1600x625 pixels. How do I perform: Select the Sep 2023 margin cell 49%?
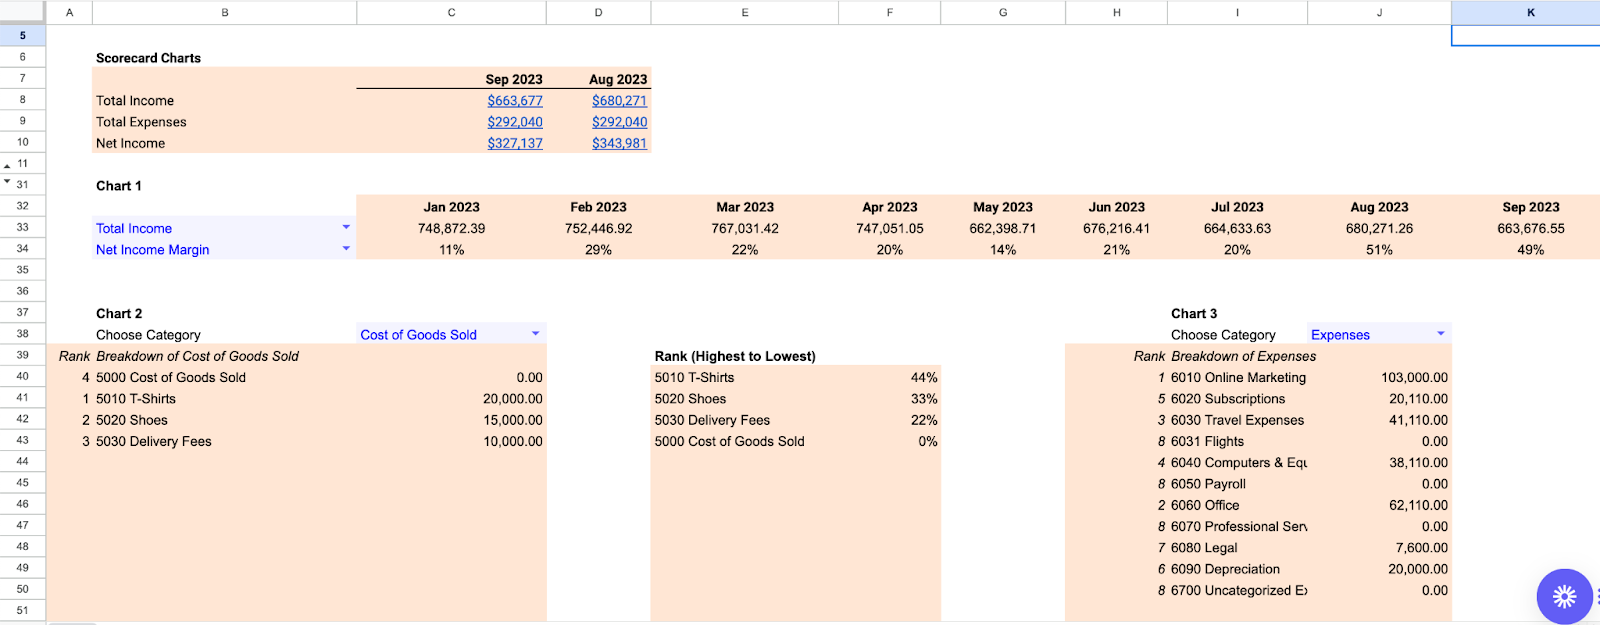pyautogui.click(x=1530, y=249)
